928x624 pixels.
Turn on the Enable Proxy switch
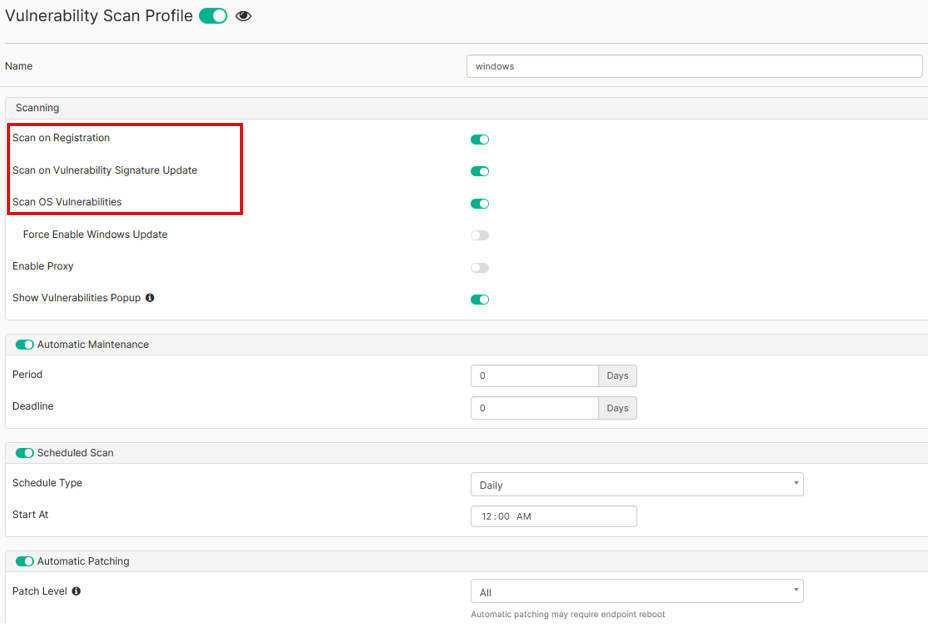(x=479, y=268)
